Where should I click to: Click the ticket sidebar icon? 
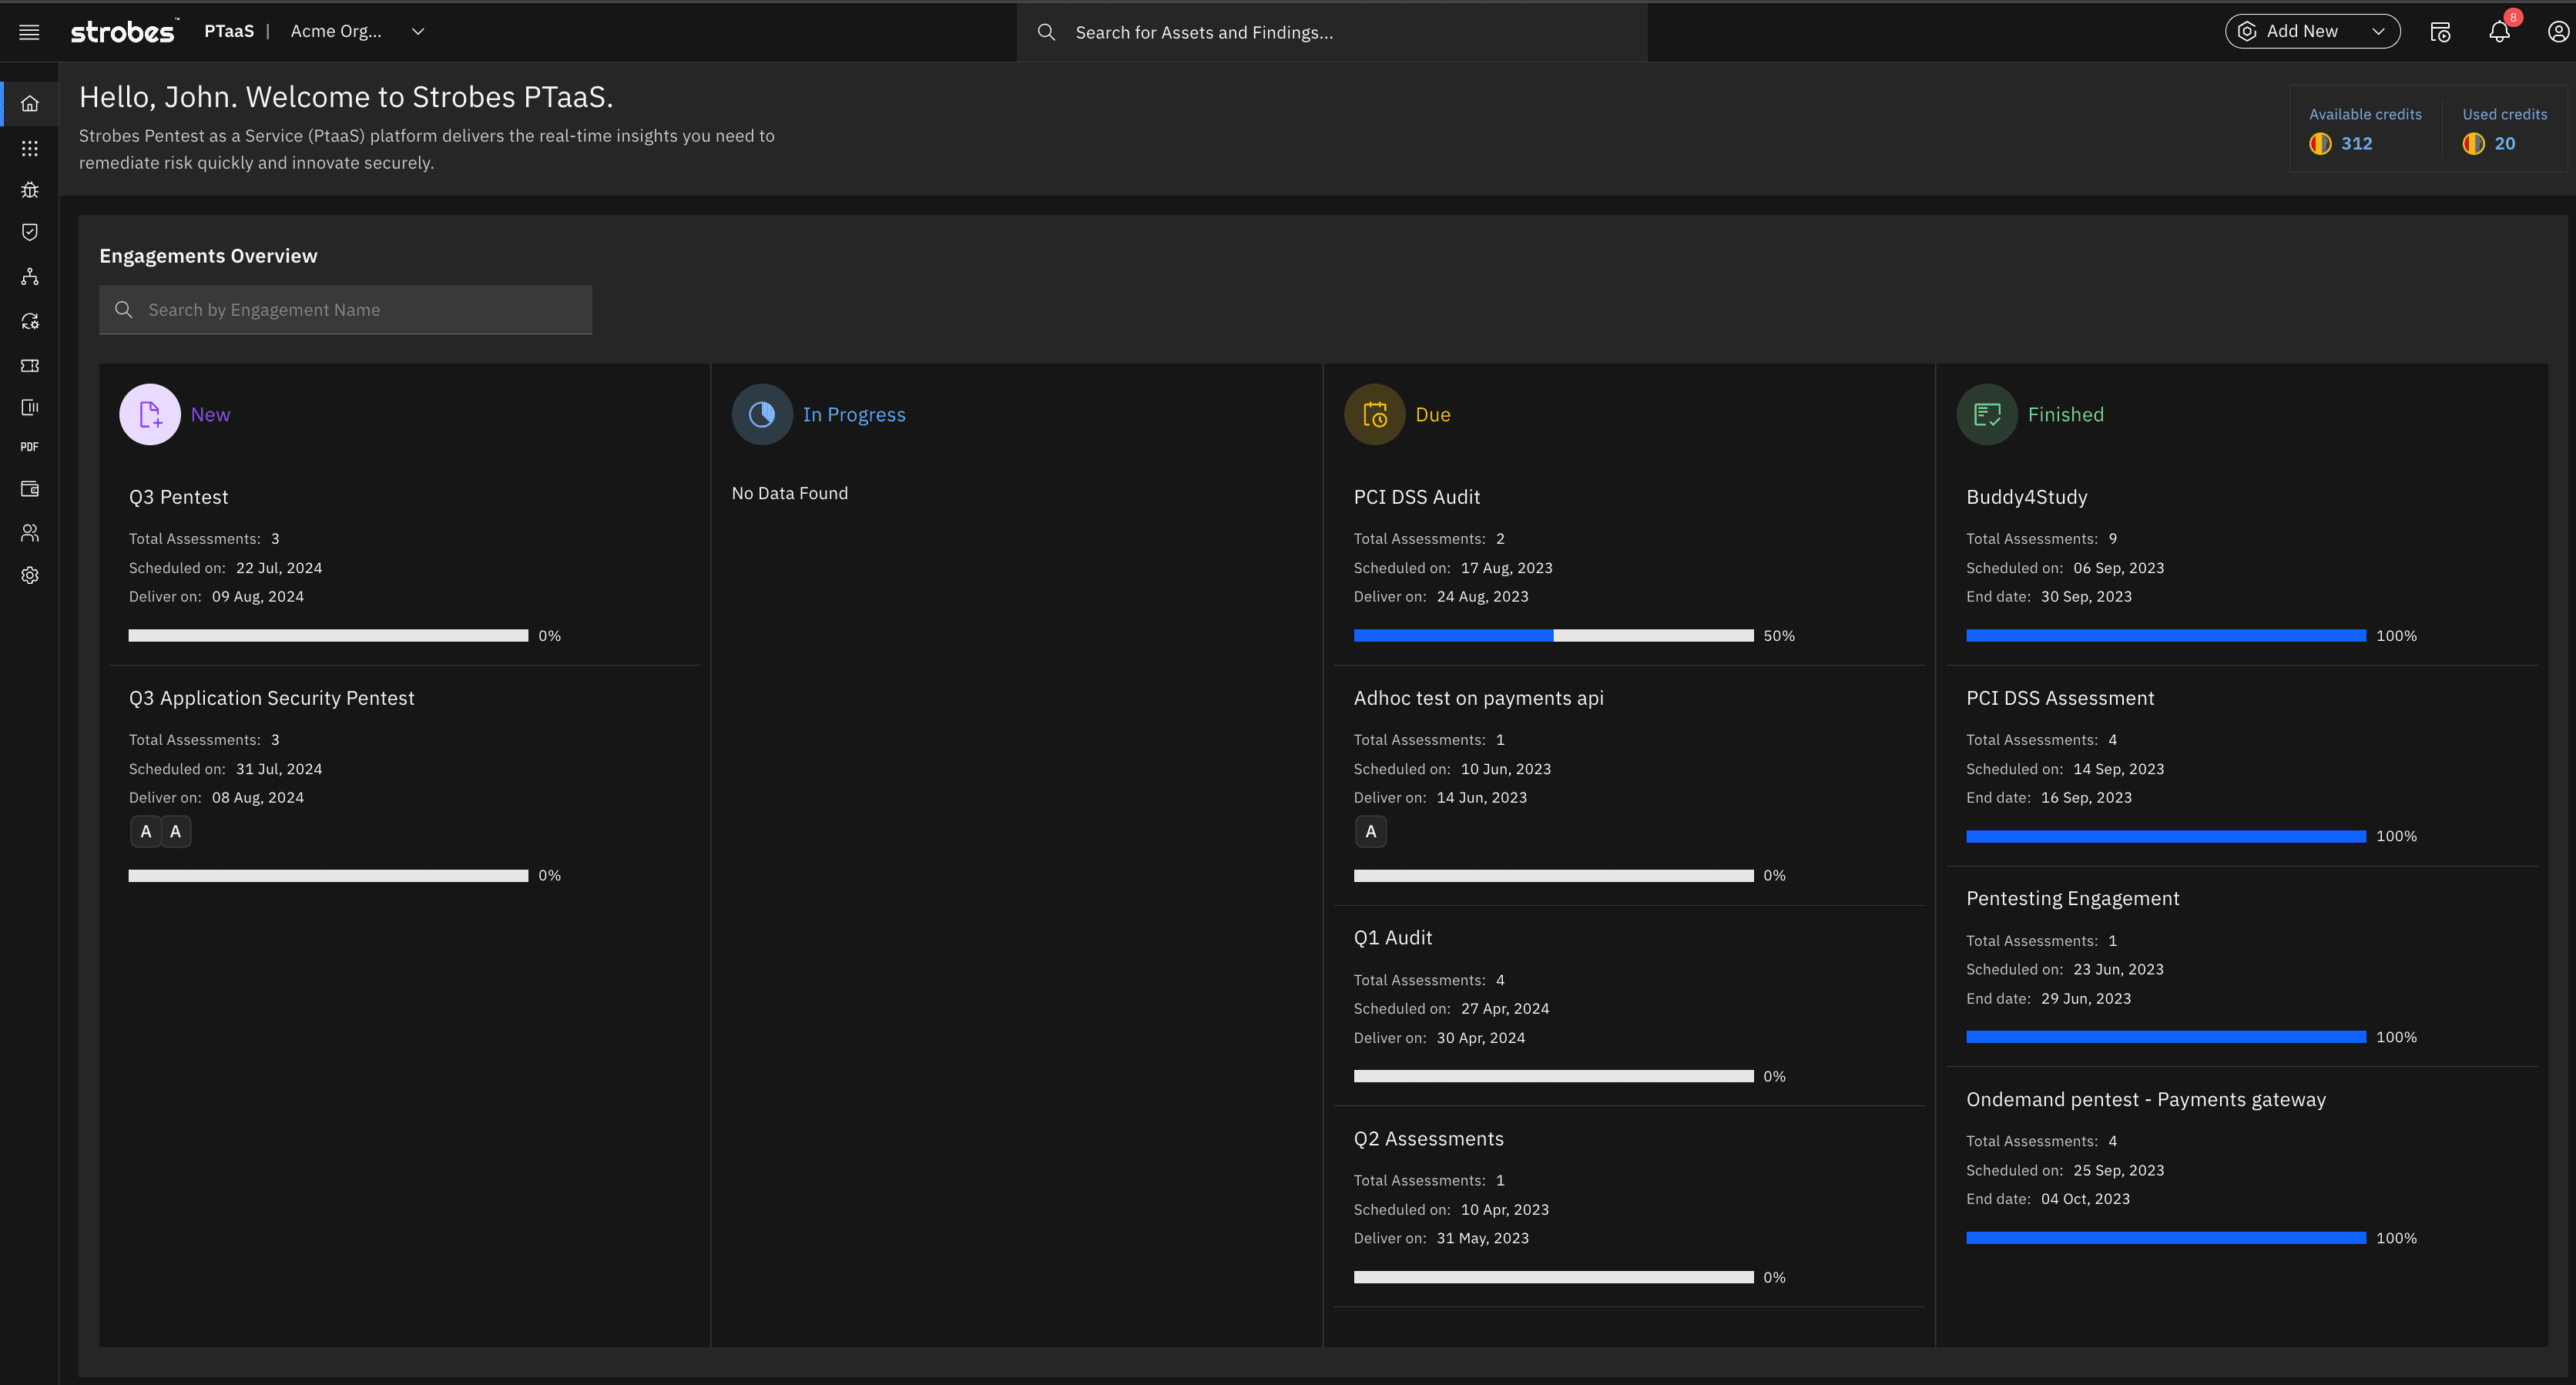click(x=30, y=365)
